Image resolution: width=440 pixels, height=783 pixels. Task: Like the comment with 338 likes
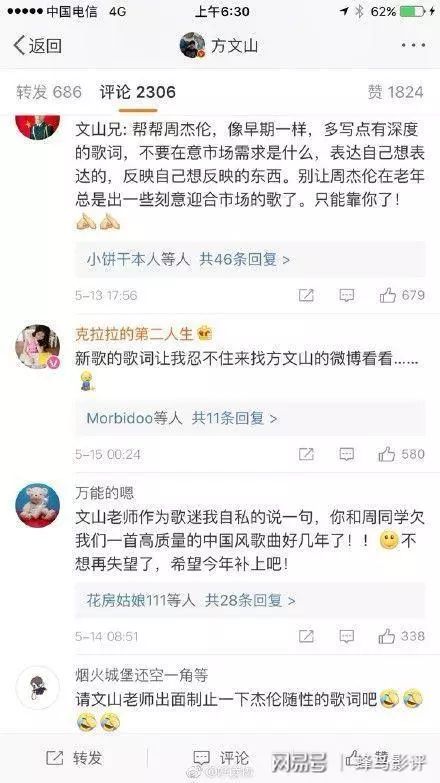402,636
